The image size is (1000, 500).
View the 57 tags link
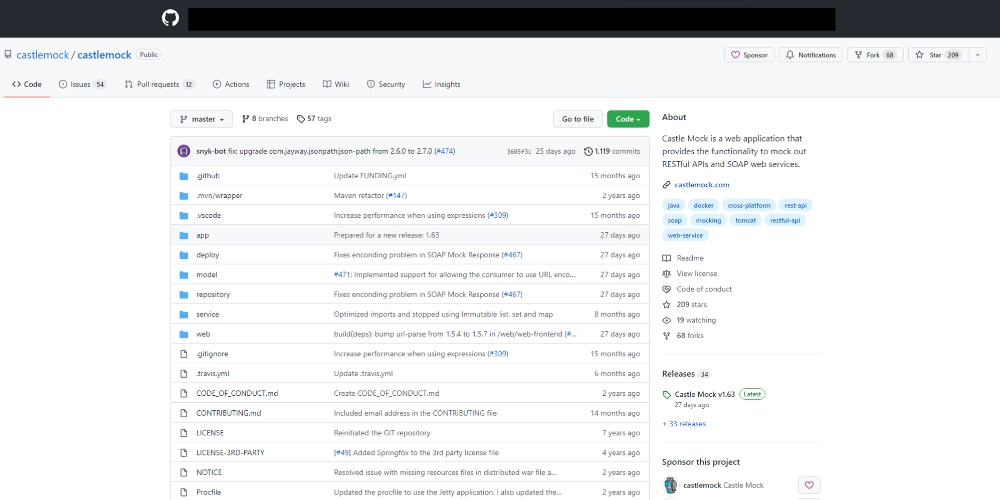(314, 119)
